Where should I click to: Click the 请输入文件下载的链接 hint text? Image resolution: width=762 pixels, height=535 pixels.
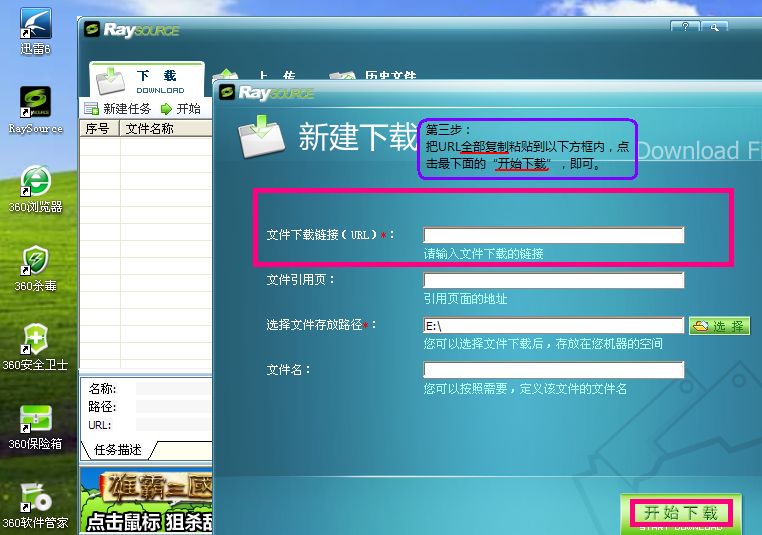click(x=484, y=254)
